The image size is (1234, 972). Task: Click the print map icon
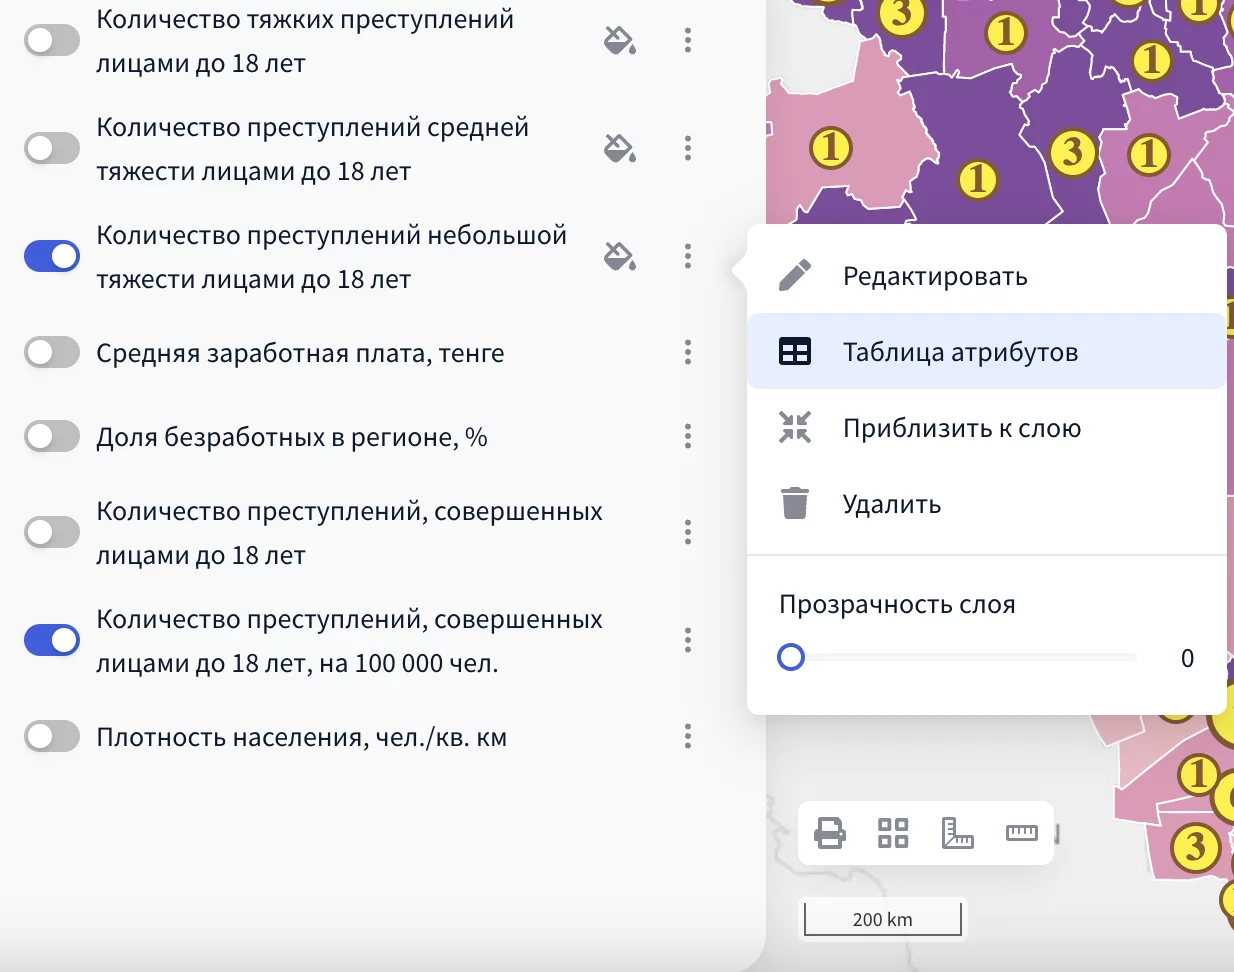coord(830,832)
